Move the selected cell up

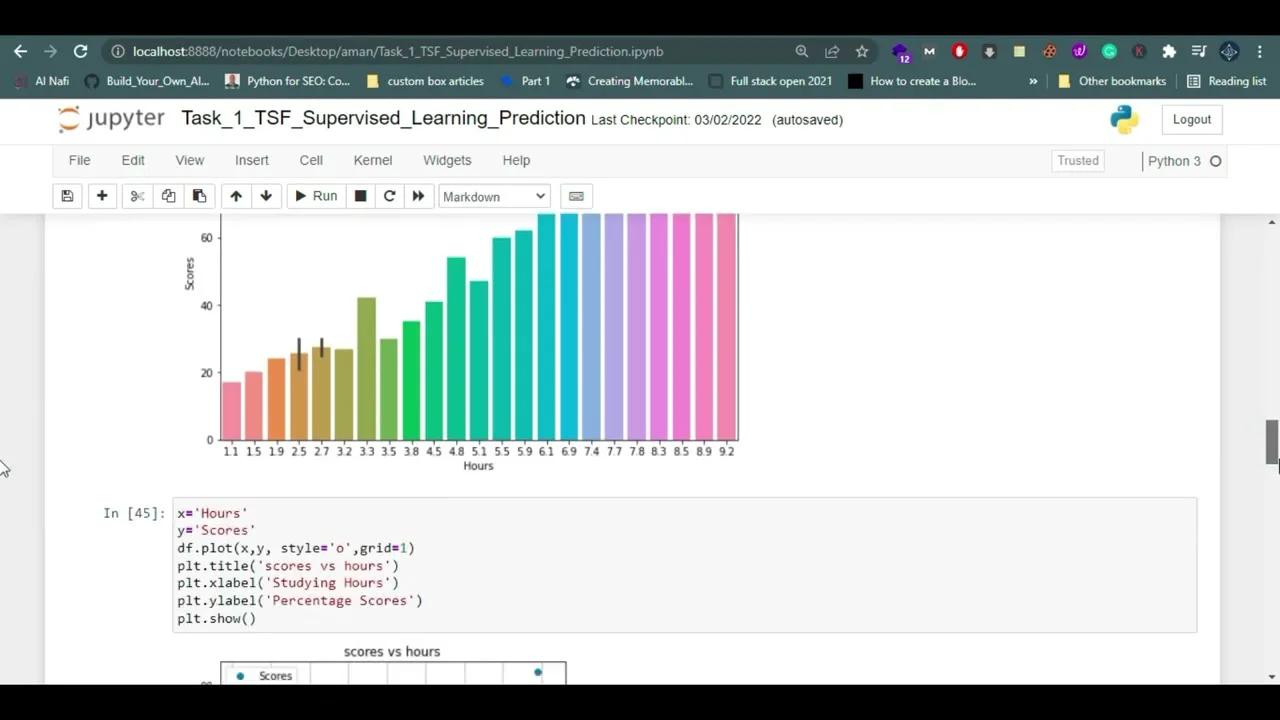coord(236,196)
